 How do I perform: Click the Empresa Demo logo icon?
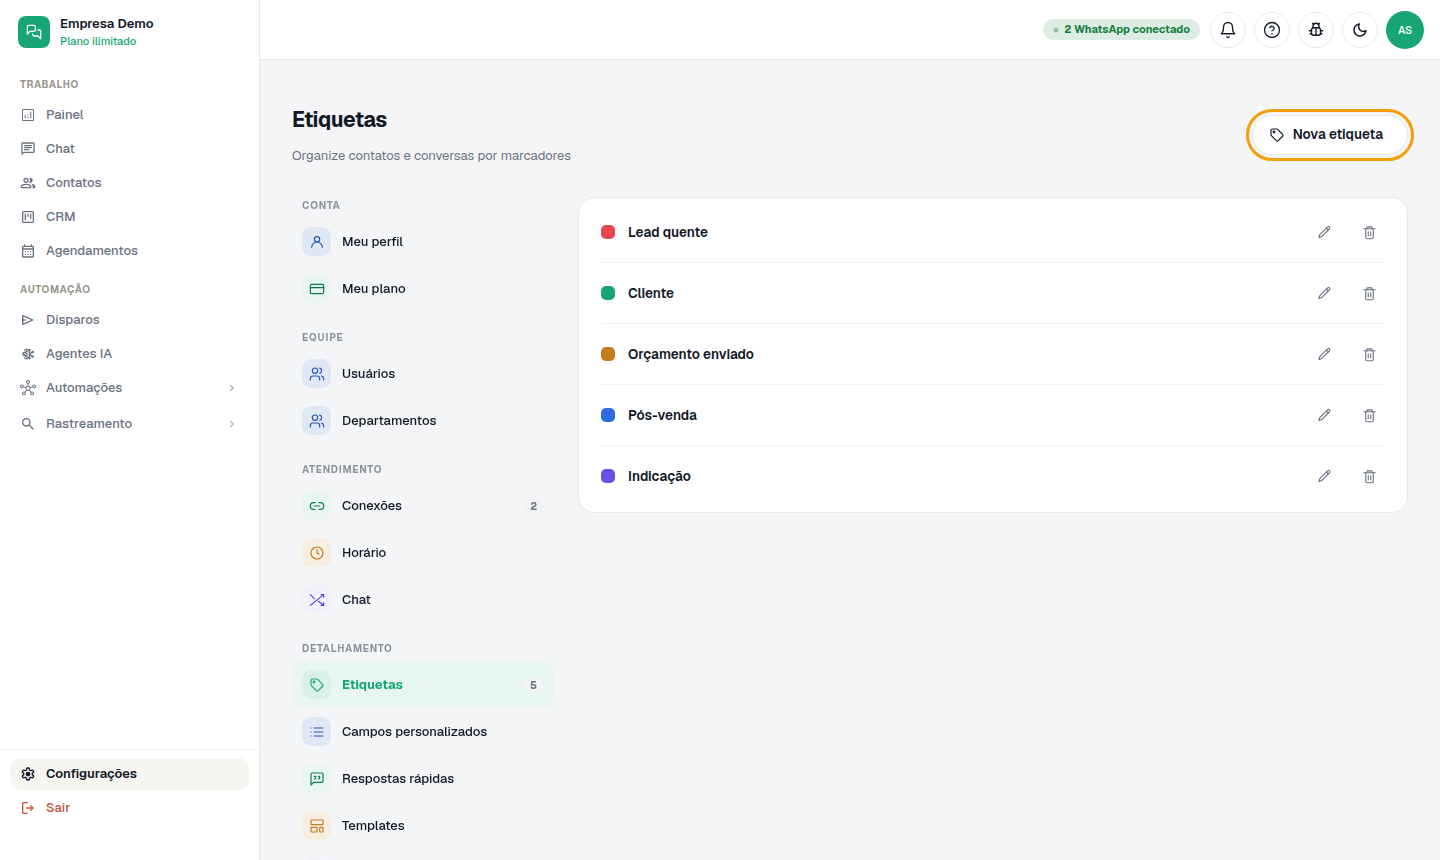(34, 32)
